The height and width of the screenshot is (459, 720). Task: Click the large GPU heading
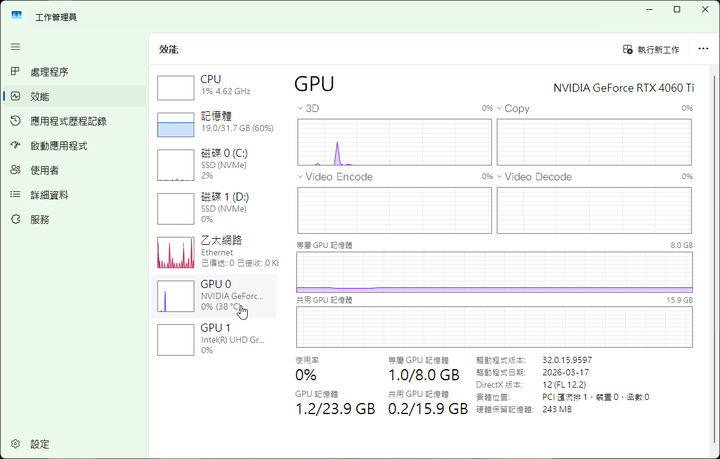click(315, 84)
